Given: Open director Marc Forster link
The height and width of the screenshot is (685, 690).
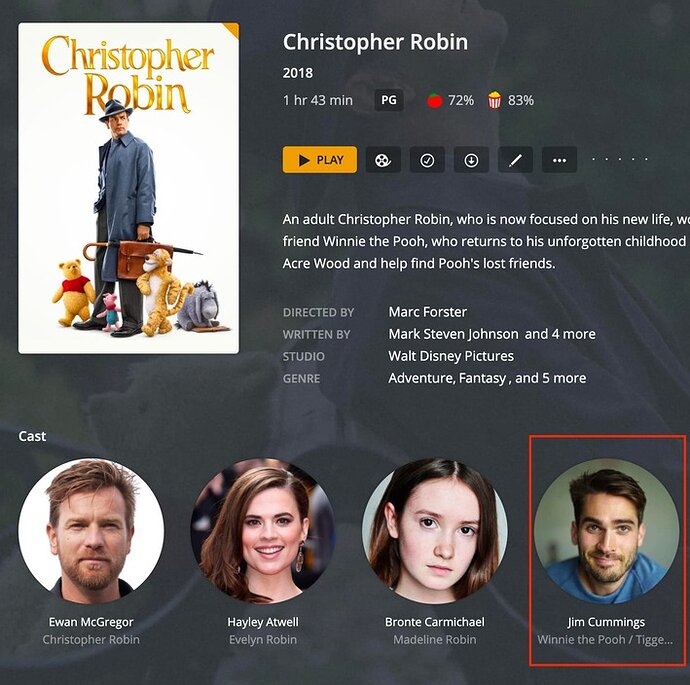Looking at the screenshot, I should [427, 312].
